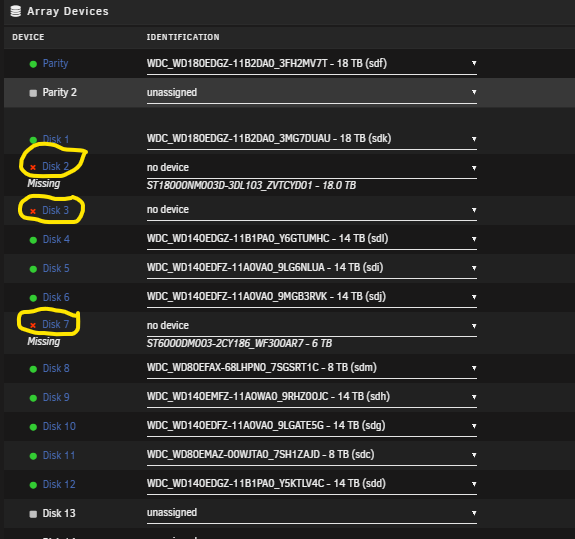Open the Disk 7 link
This screenshot has width=575, height=539.
pos(56,324)
